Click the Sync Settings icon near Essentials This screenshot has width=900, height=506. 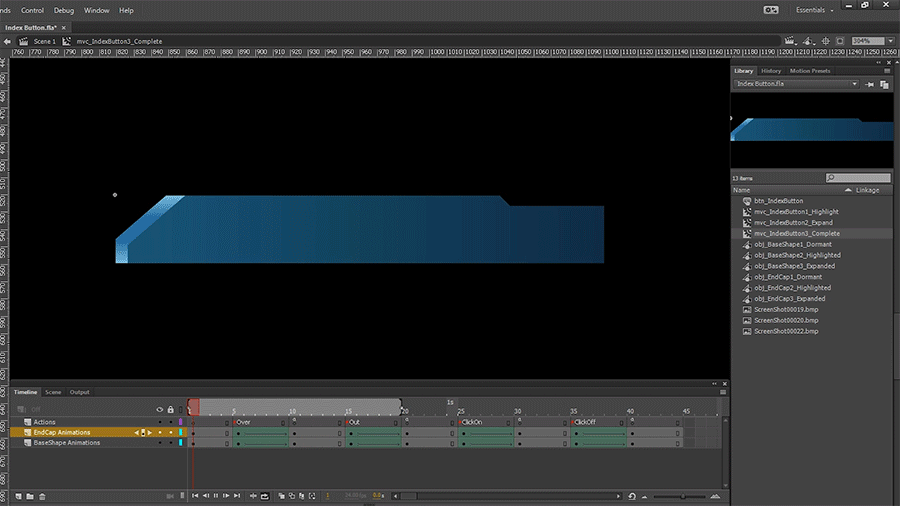(x=771, y=10)
